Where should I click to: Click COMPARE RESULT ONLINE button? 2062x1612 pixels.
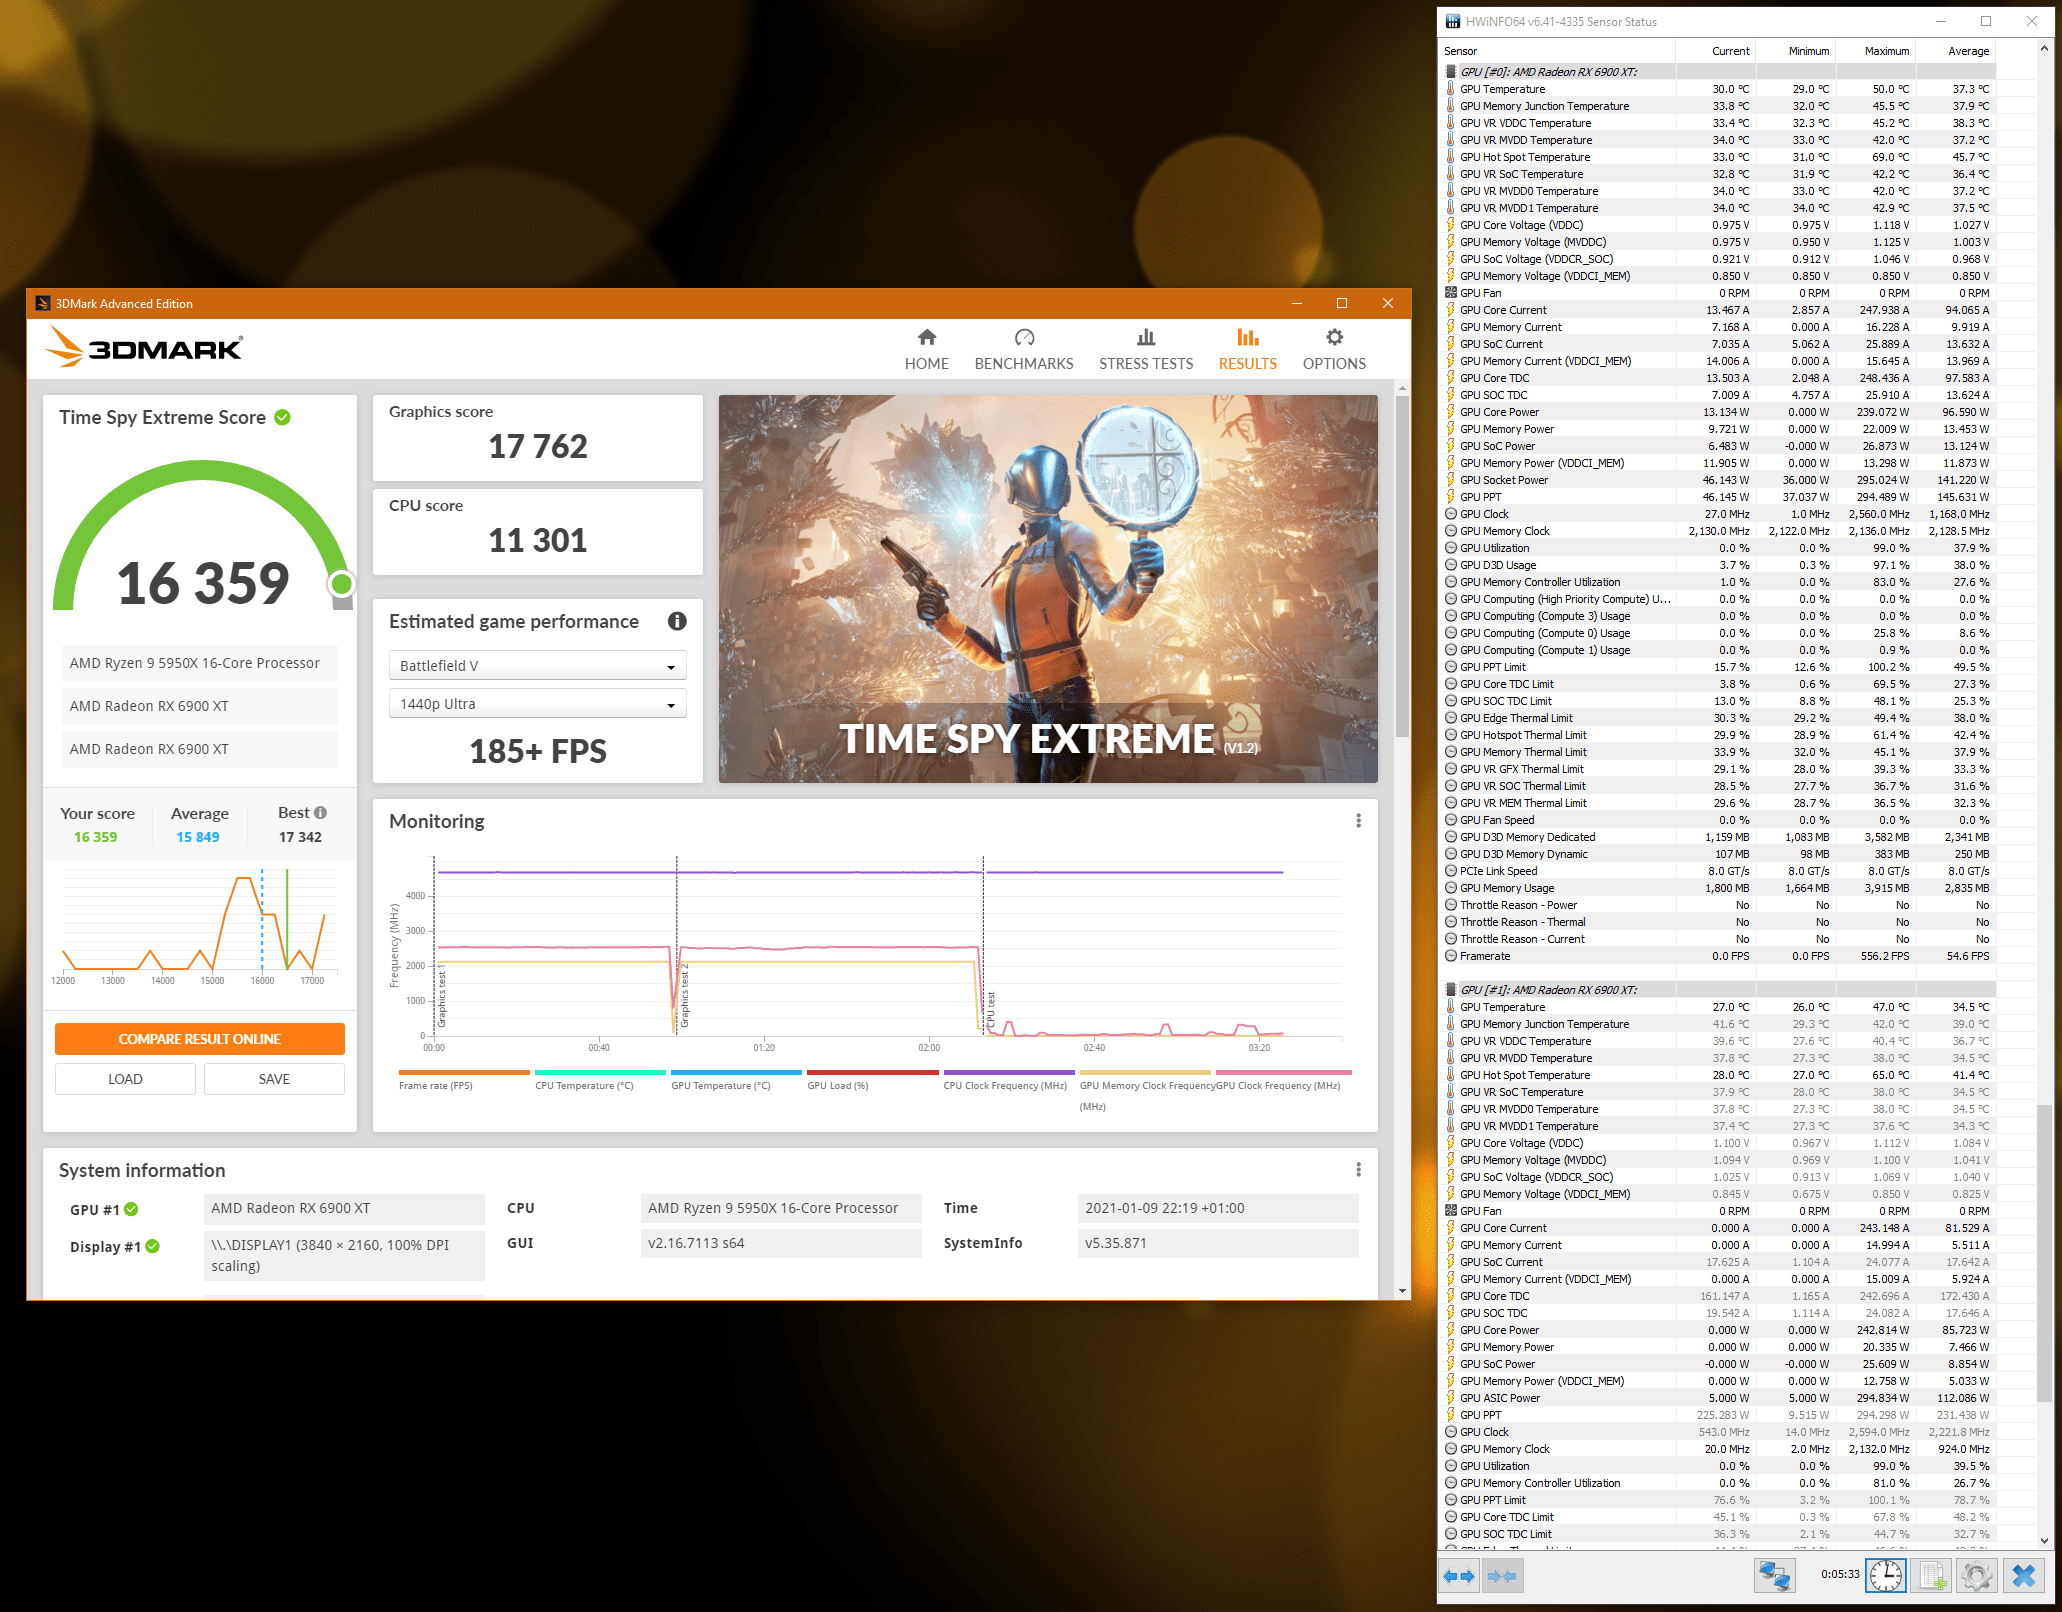point(200,1039)
